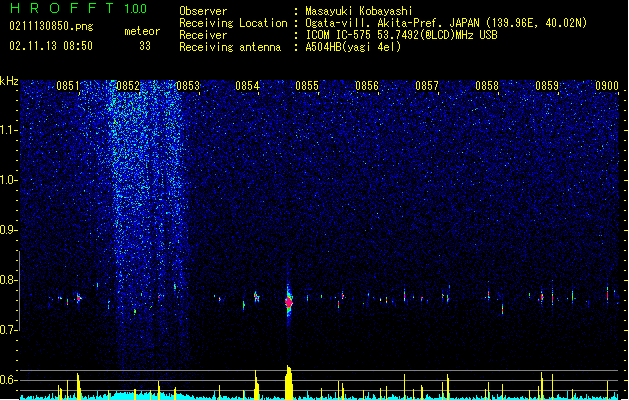Click the kHz axis unit label

pos(9,81)
